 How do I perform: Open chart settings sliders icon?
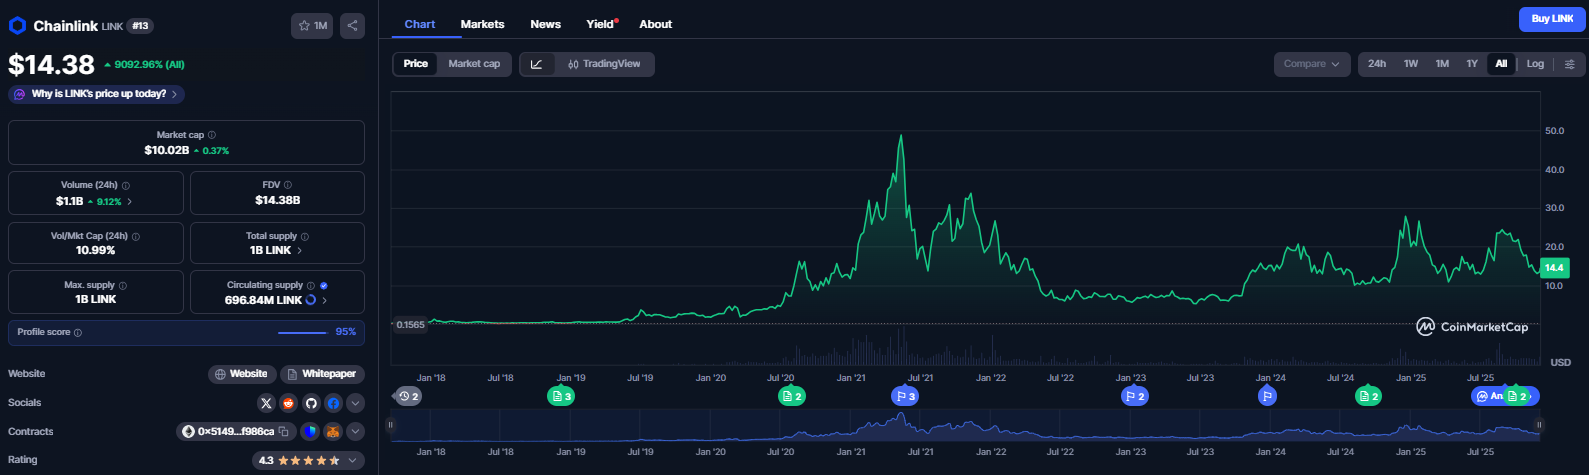pyautogui.click(x=1569, y=64)
